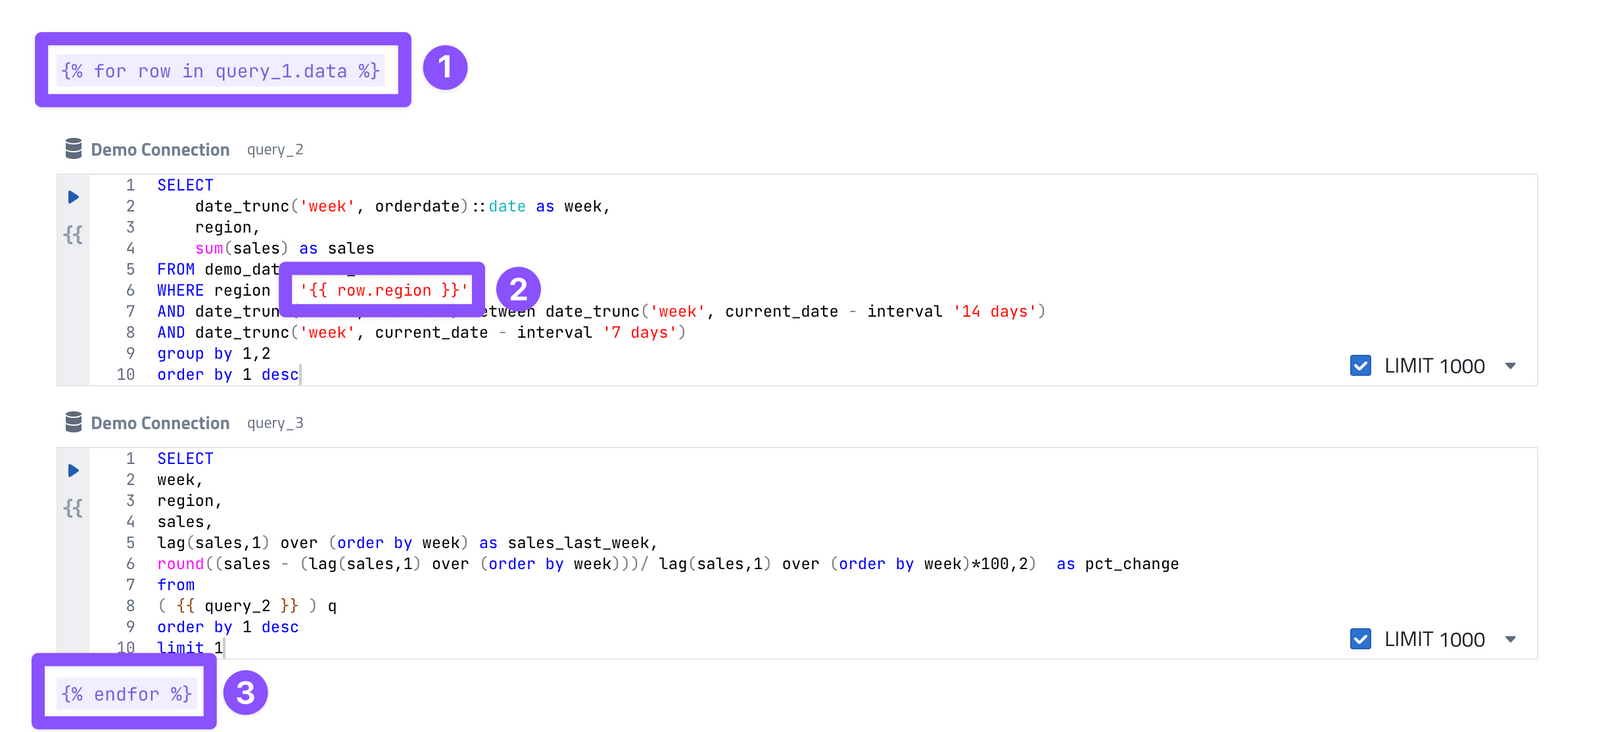1600x732 pixels.
Task: Click the for row in query_1.data block
Action: tap(221, 71)
